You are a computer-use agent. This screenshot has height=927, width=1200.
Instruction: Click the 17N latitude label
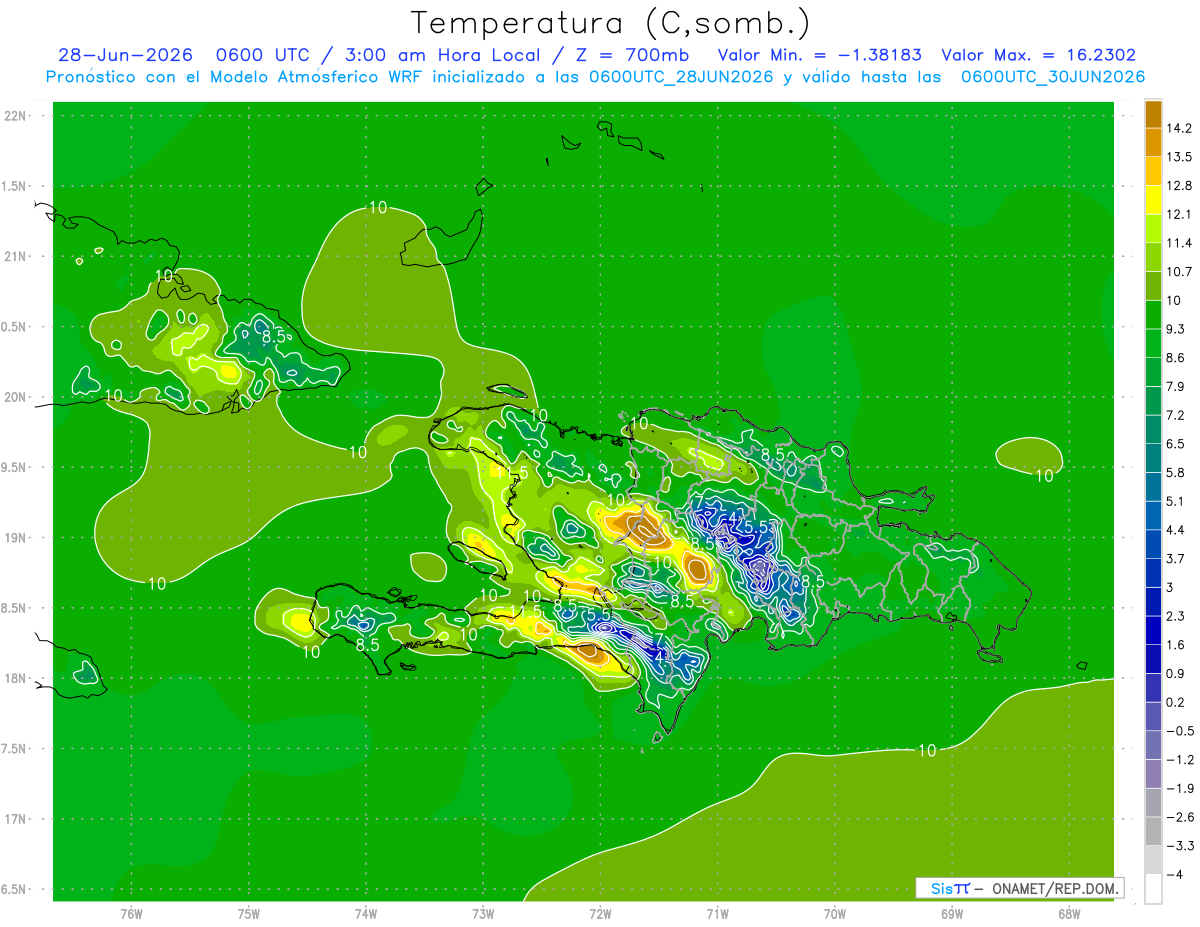click(14, 819)
